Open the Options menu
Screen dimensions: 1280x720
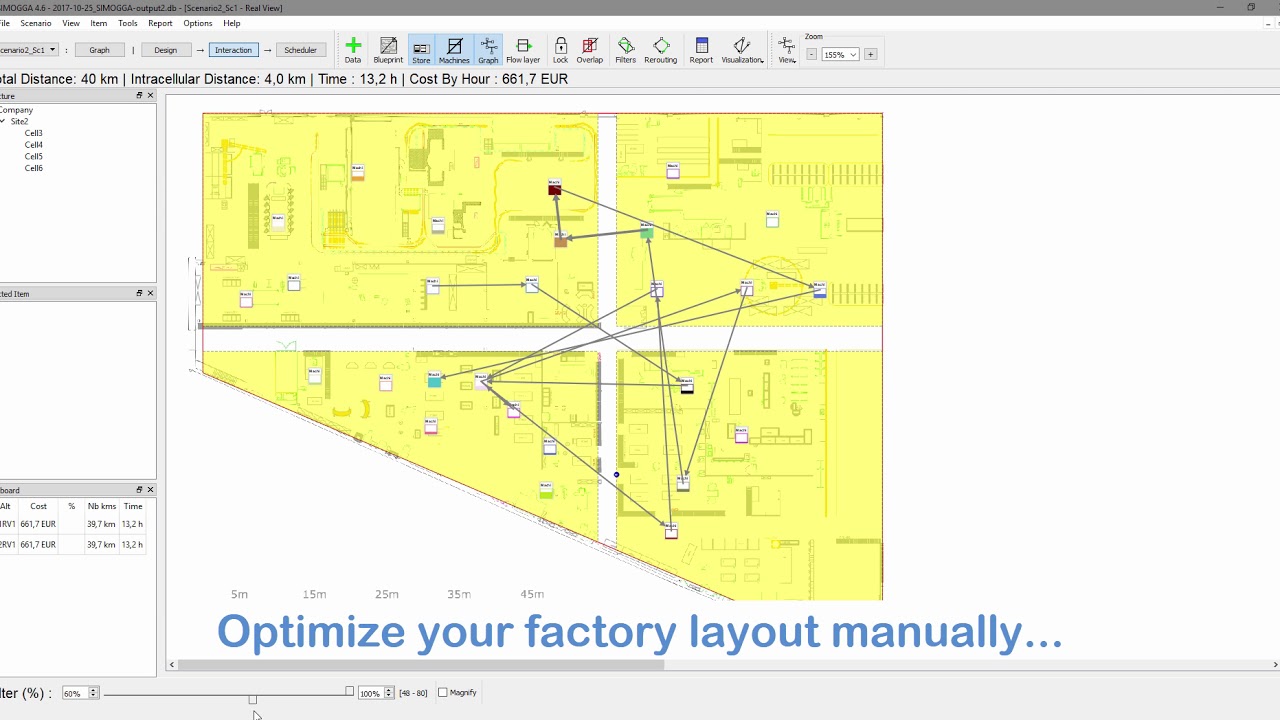(x=198, y=23)
